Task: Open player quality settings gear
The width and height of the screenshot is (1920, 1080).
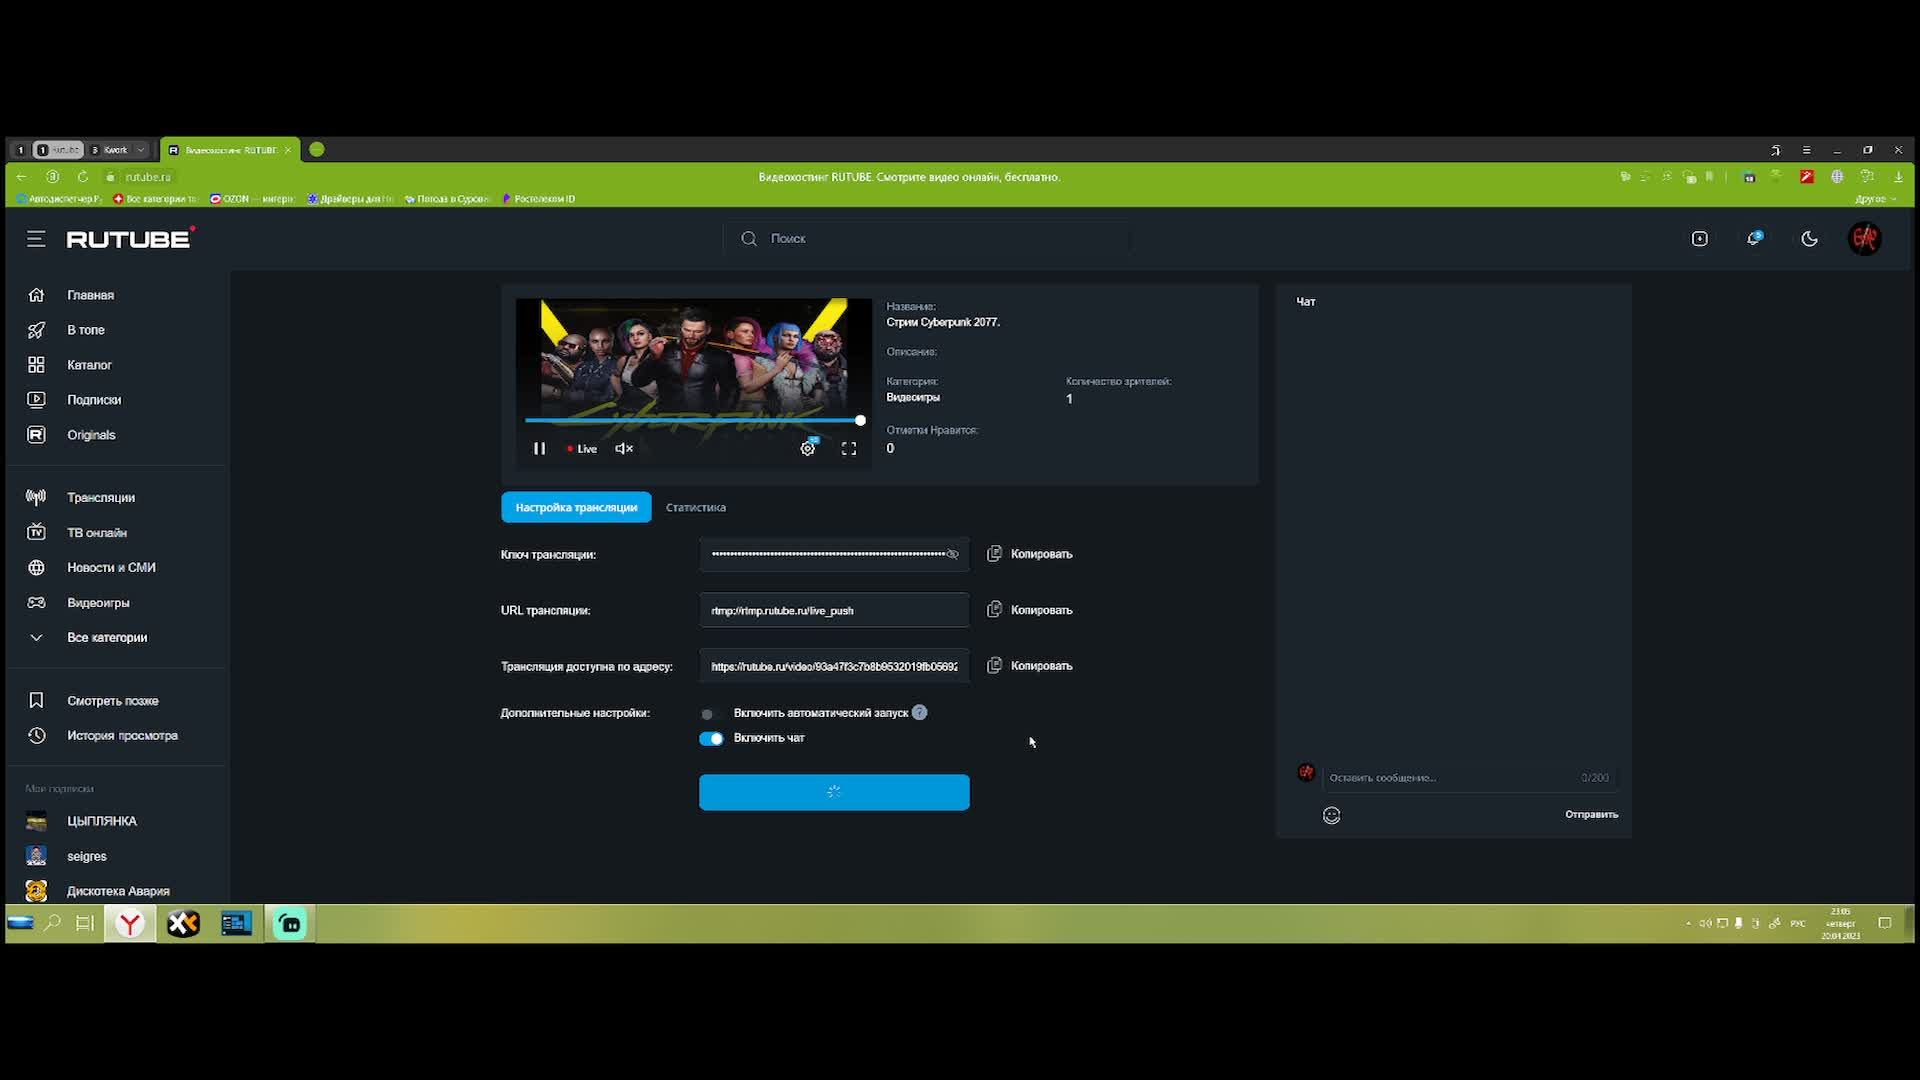Action: 808,449
